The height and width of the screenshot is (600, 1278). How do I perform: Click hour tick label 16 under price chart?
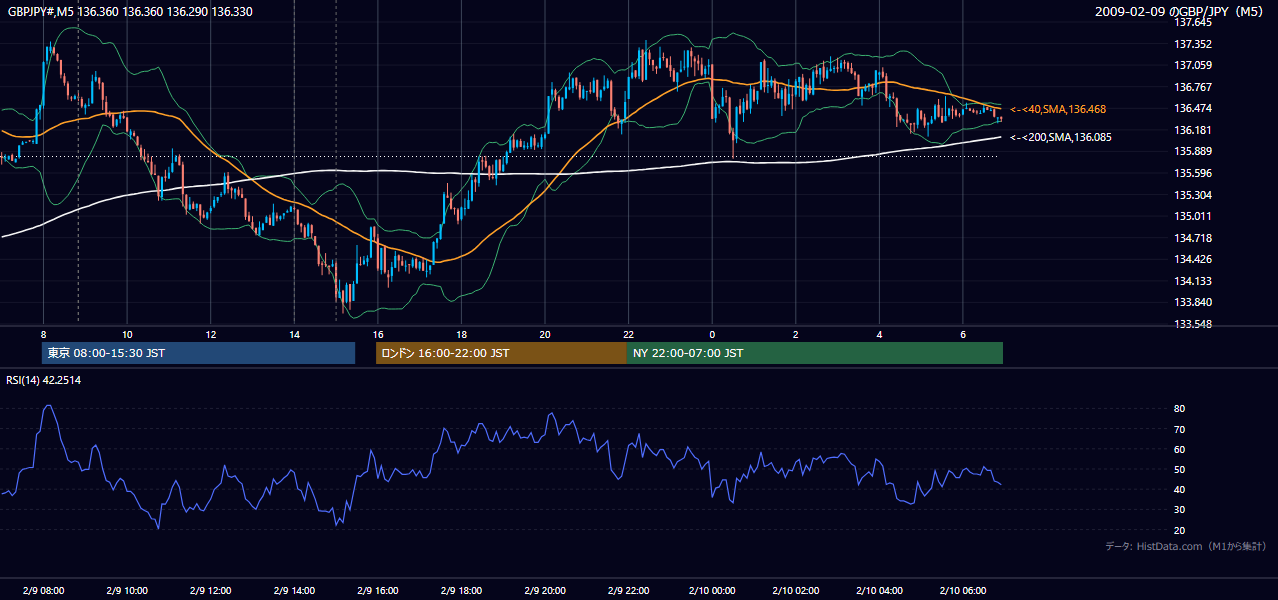pos(378,333)
